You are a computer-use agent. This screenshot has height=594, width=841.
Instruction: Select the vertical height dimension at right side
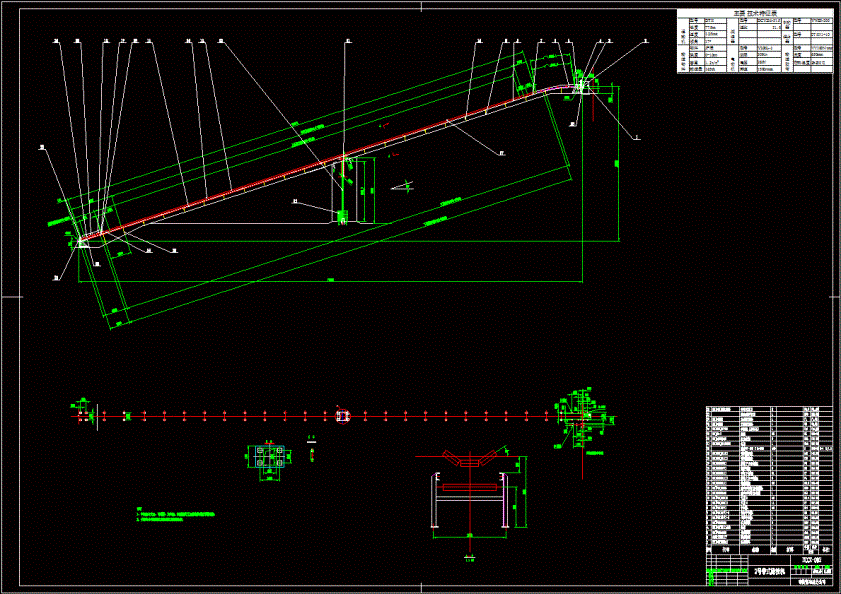pos(618,163)
